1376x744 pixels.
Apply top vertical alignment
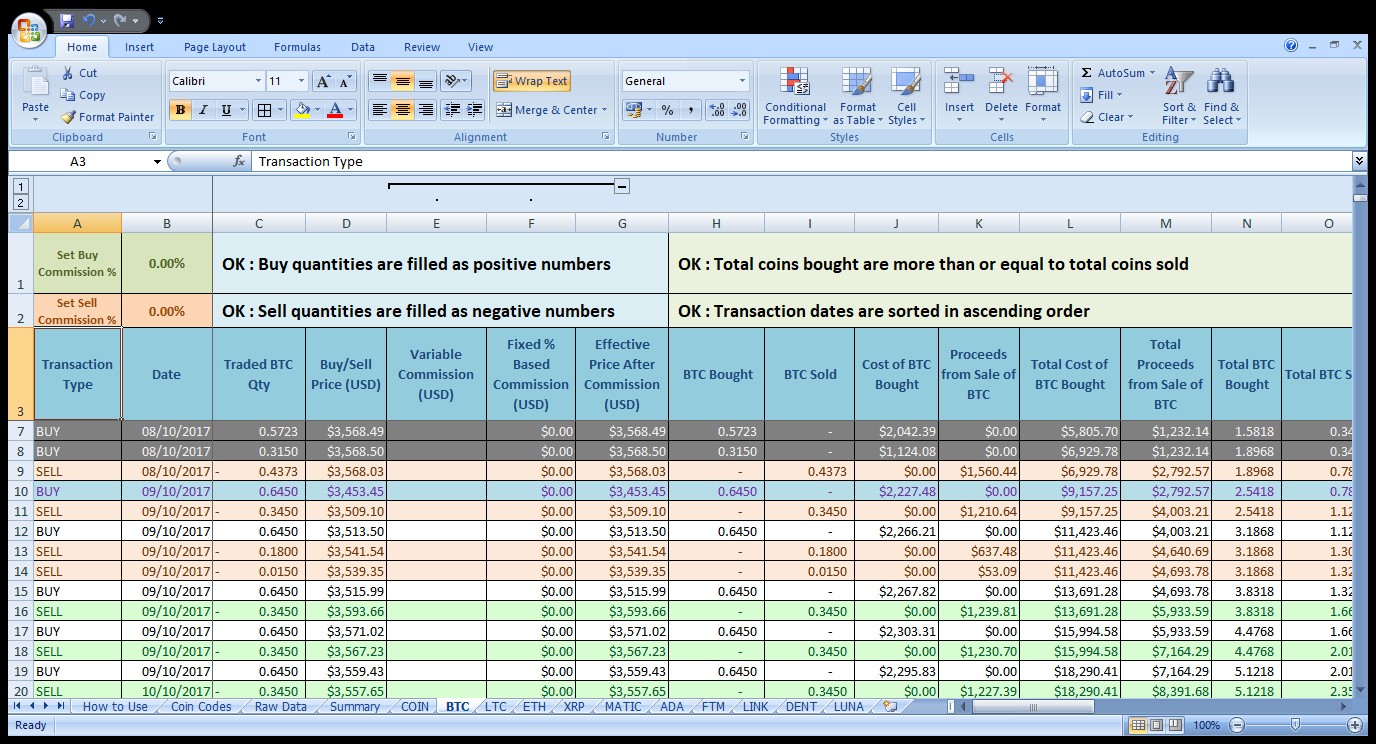[379, 81]
